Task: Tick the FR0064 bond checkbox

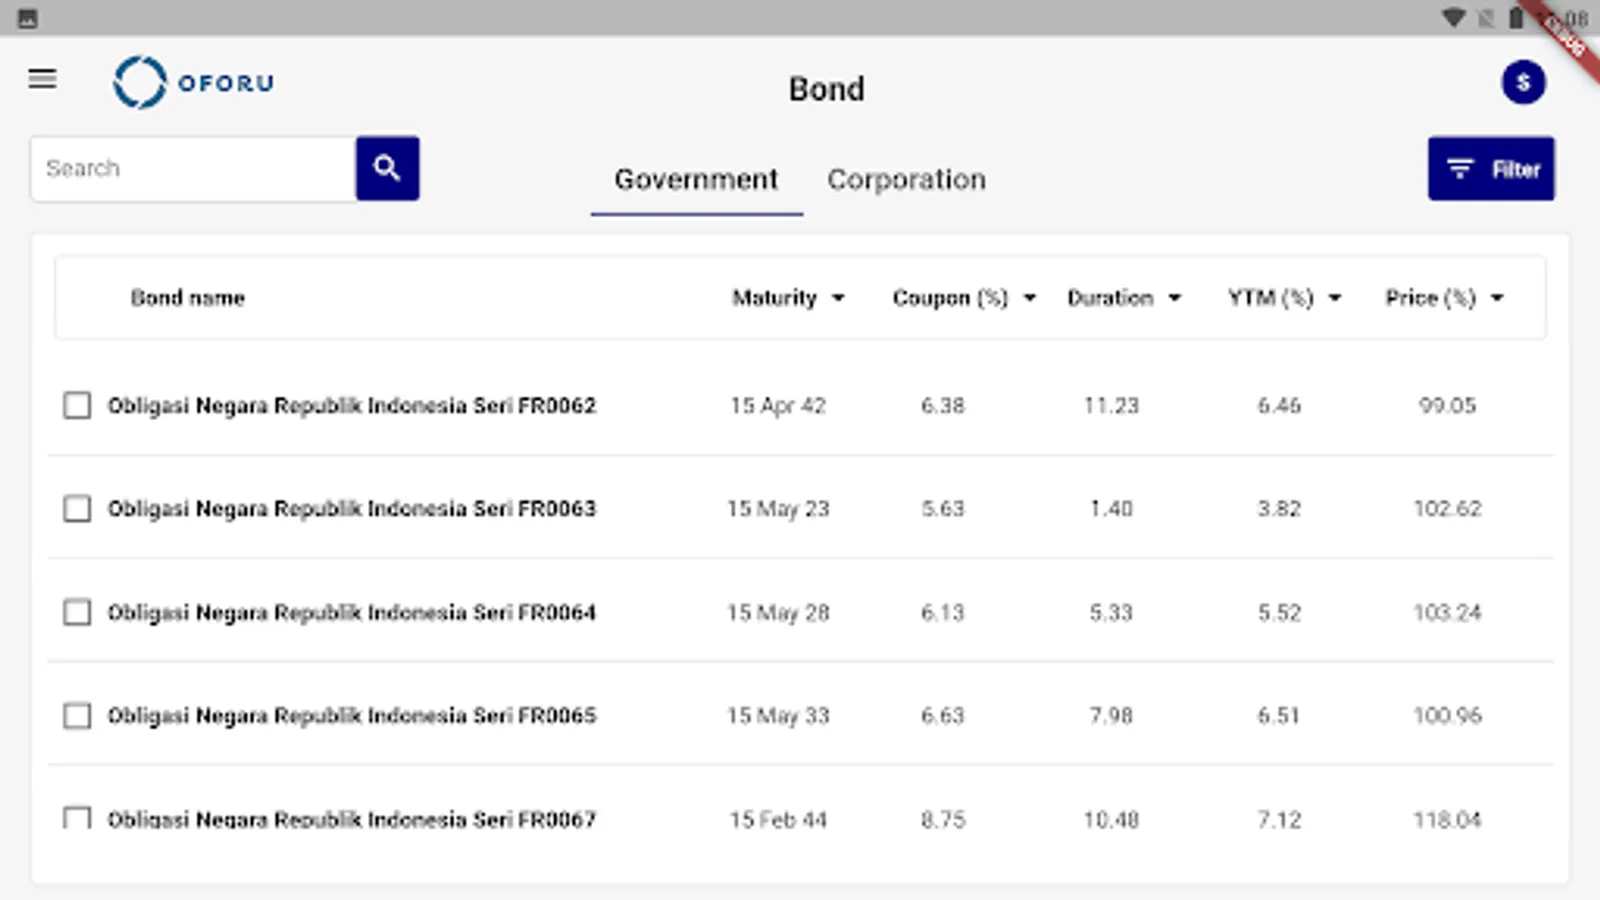Action: click(x=77, y=612)
